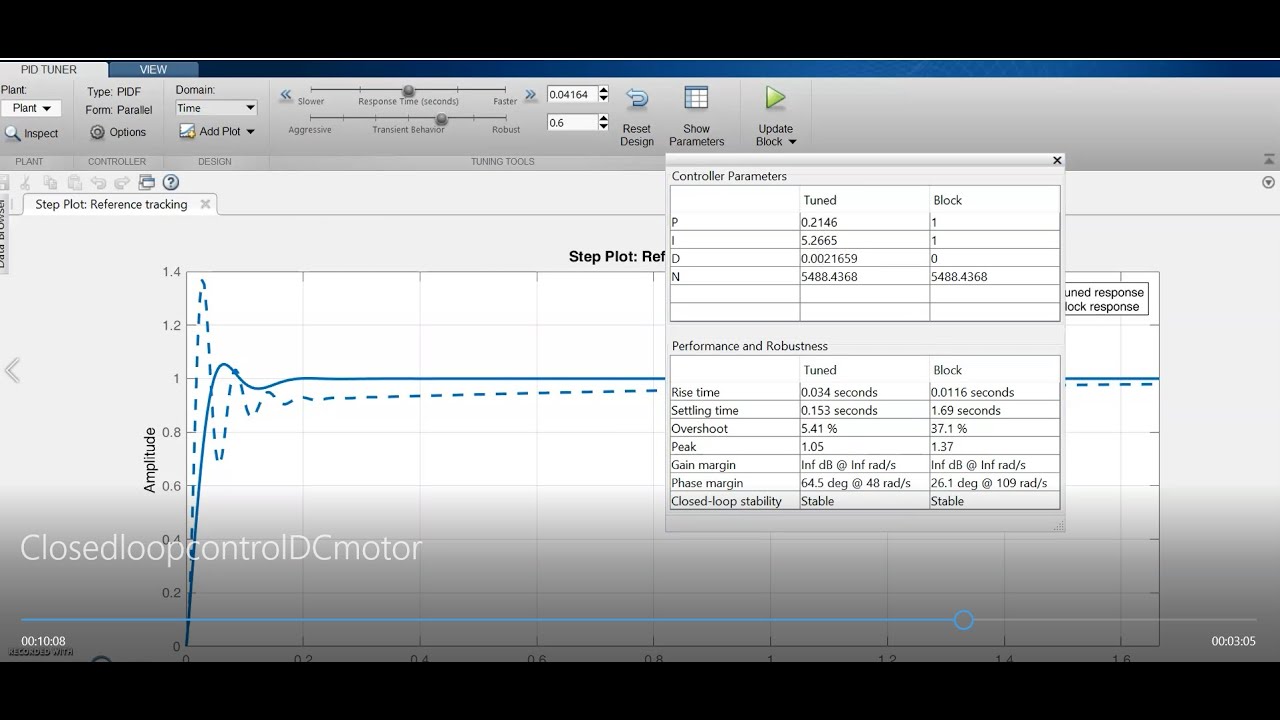Screen dimensions: 1280x720
Task: Open controller Options gear
Action: click(x=97, y=132)
